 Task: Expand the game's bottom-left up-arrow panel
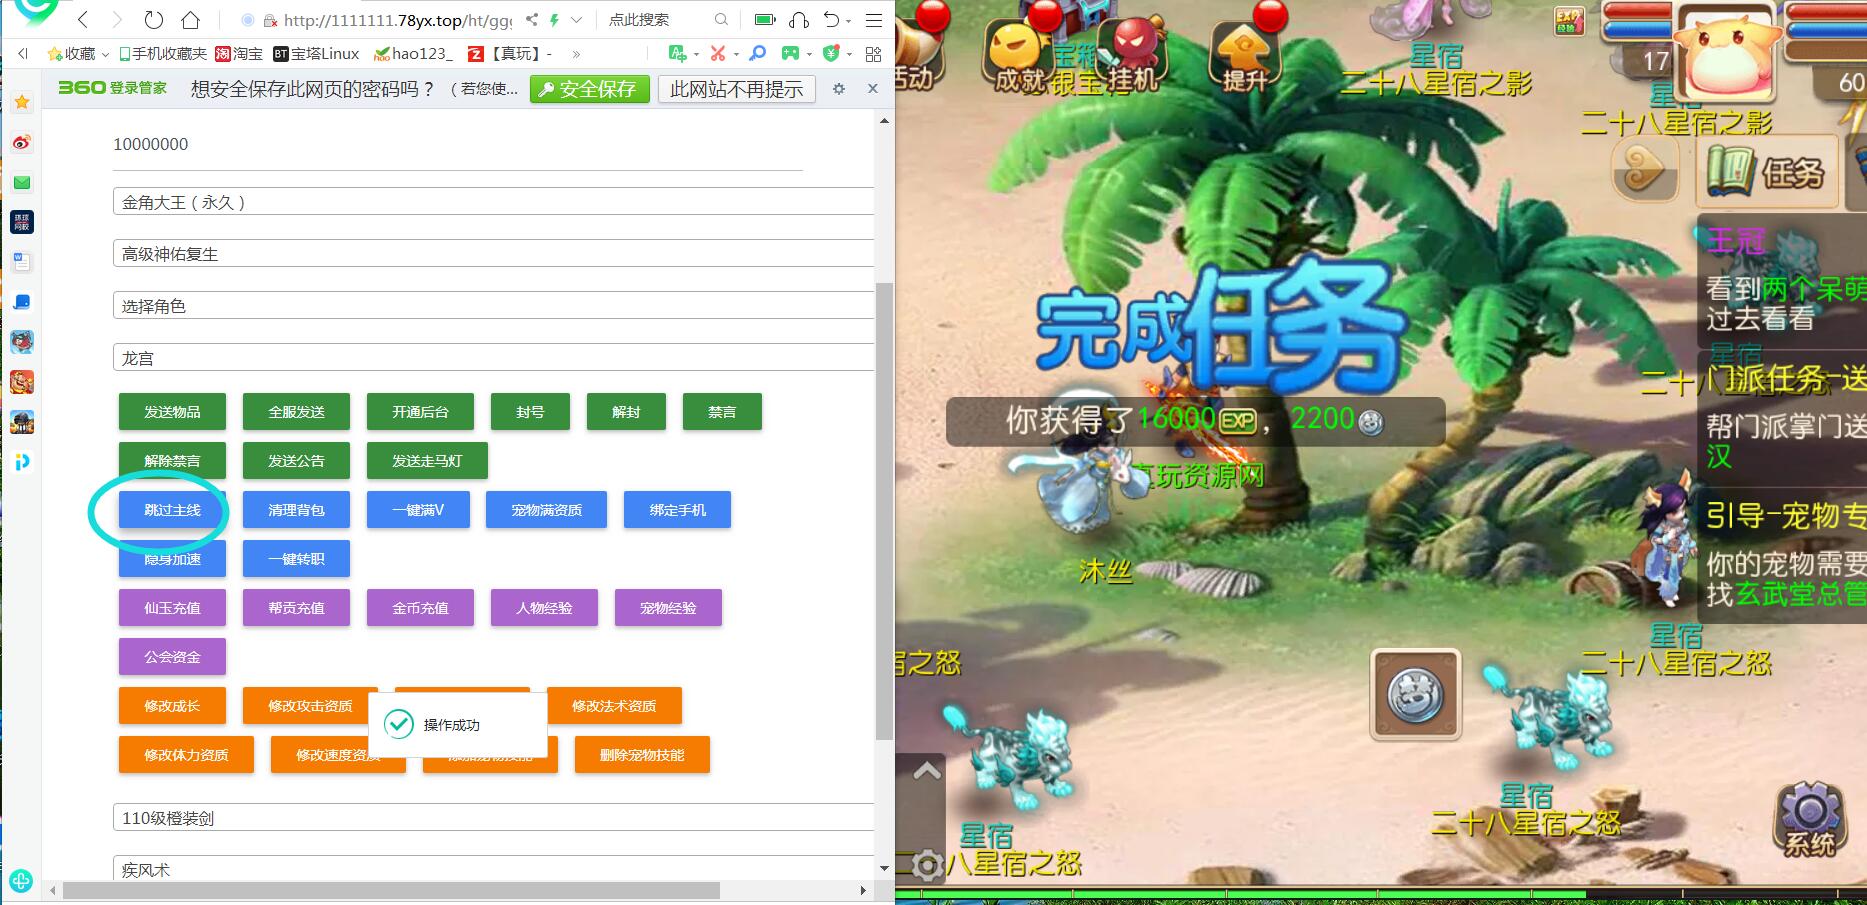tap(927, 771)
